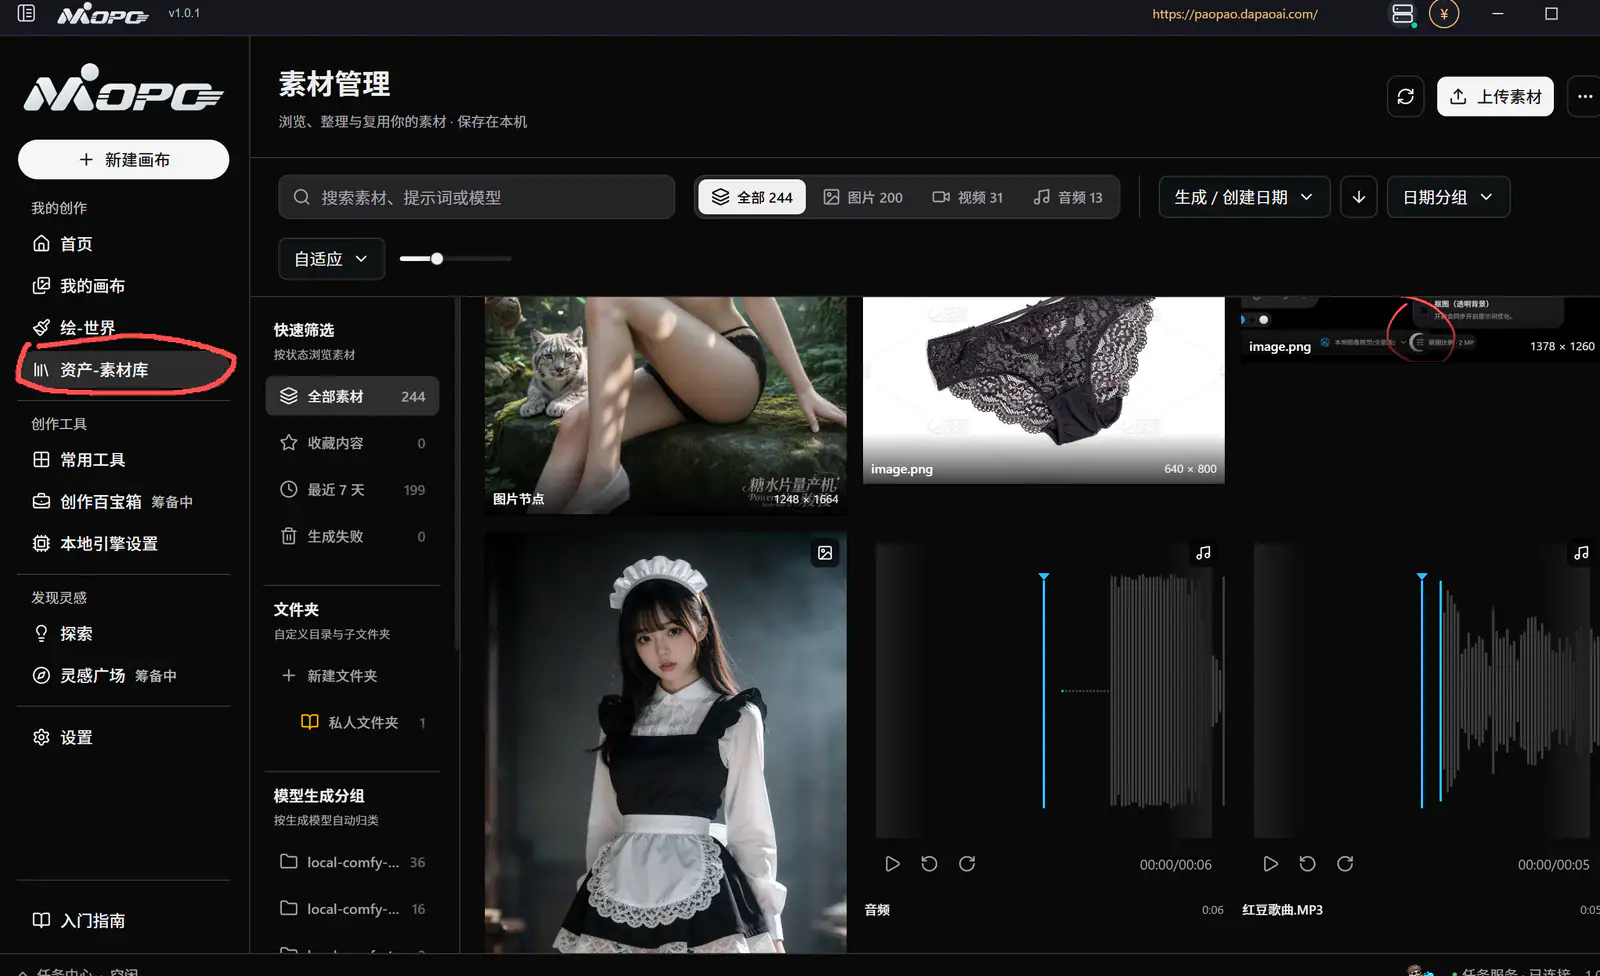Switch to the 视频 31 tab
The width and height of the screenshot is (1600, 976).
(967, 197)
